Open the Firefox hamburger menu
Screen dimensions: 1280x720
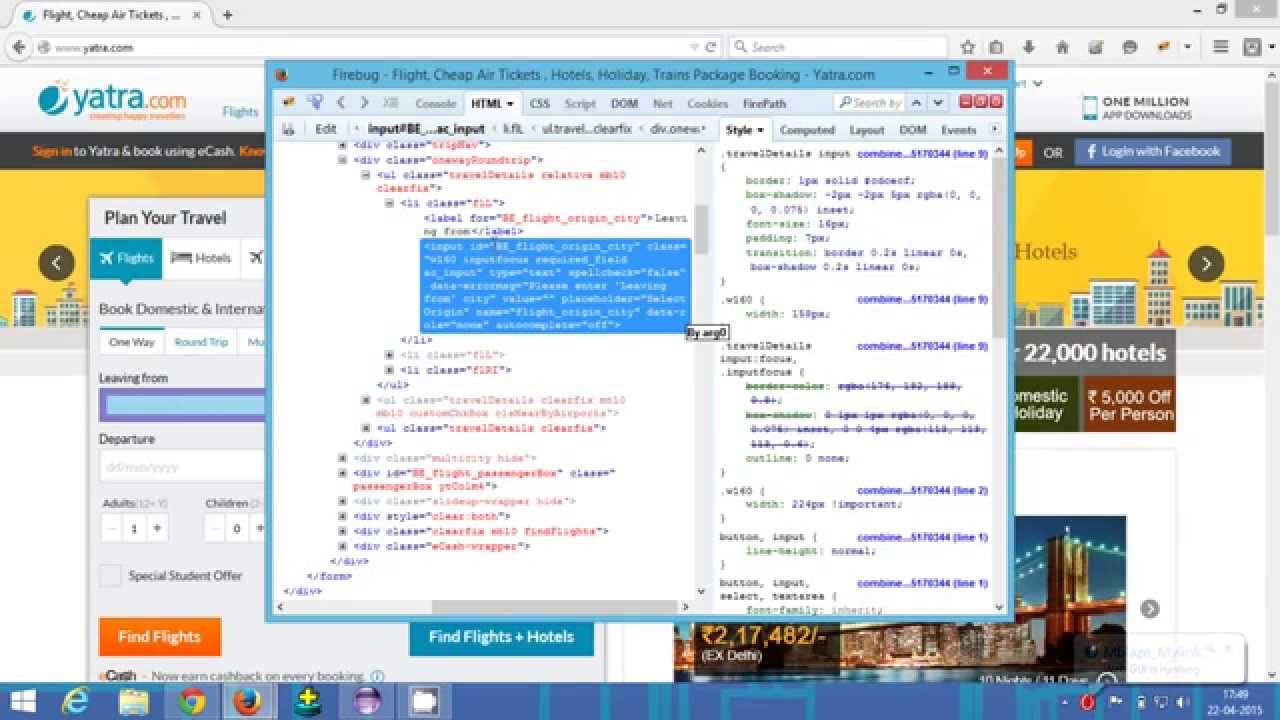(x=1220, y=47)
